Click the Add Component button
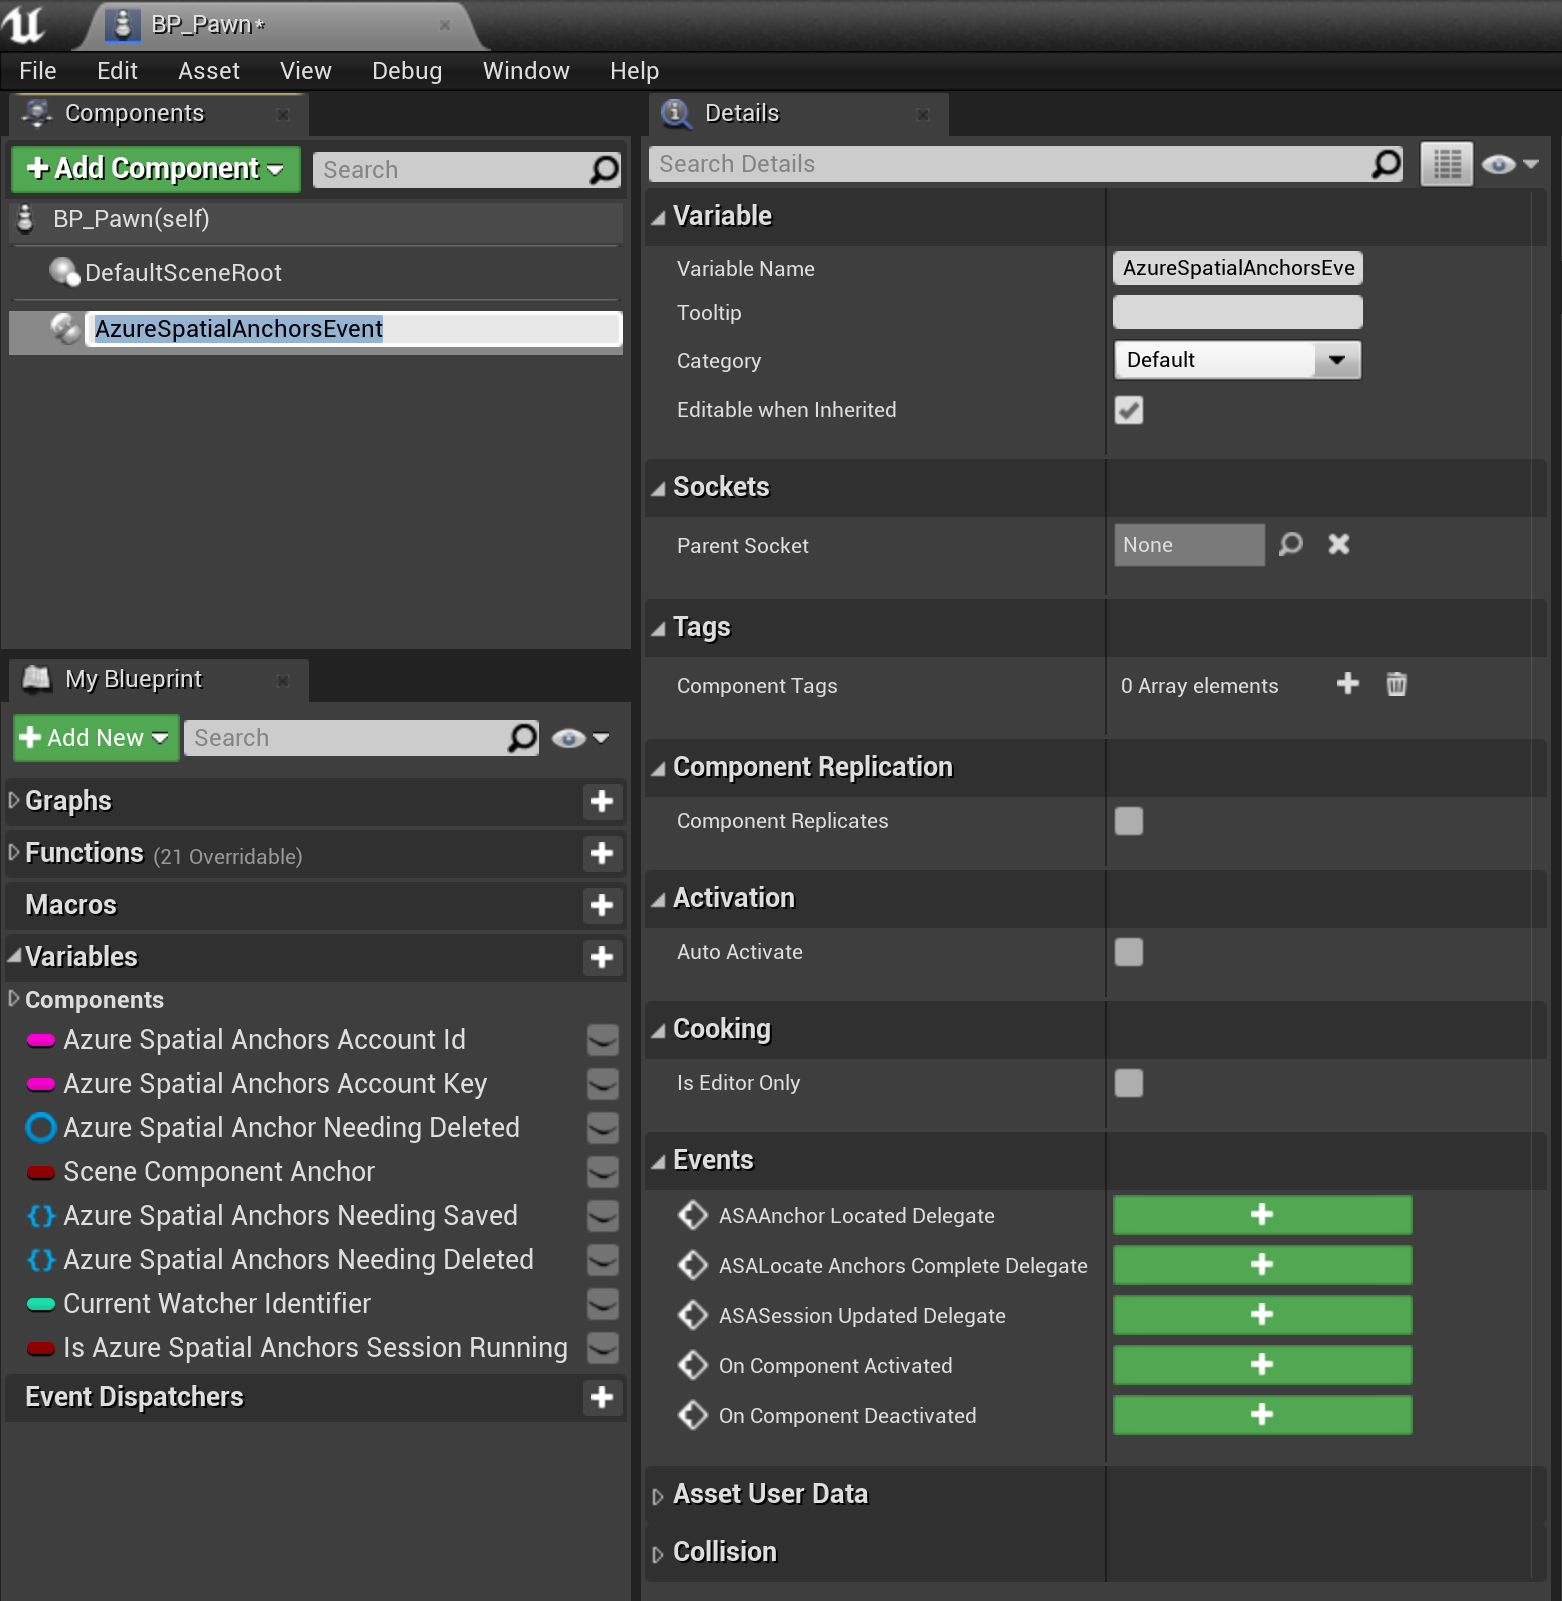 (156, 168)
